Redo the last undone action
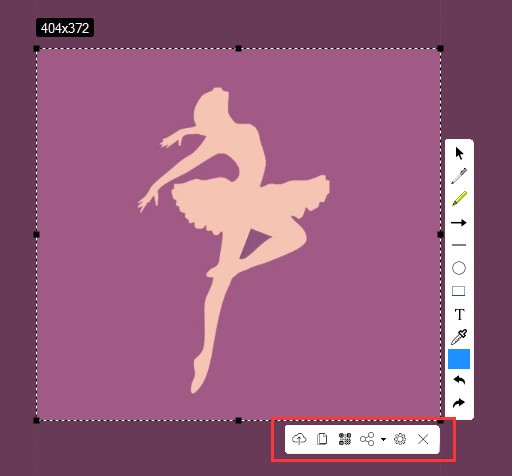The image size is (512, 476). pyautogui.click(x=459, y=403)
